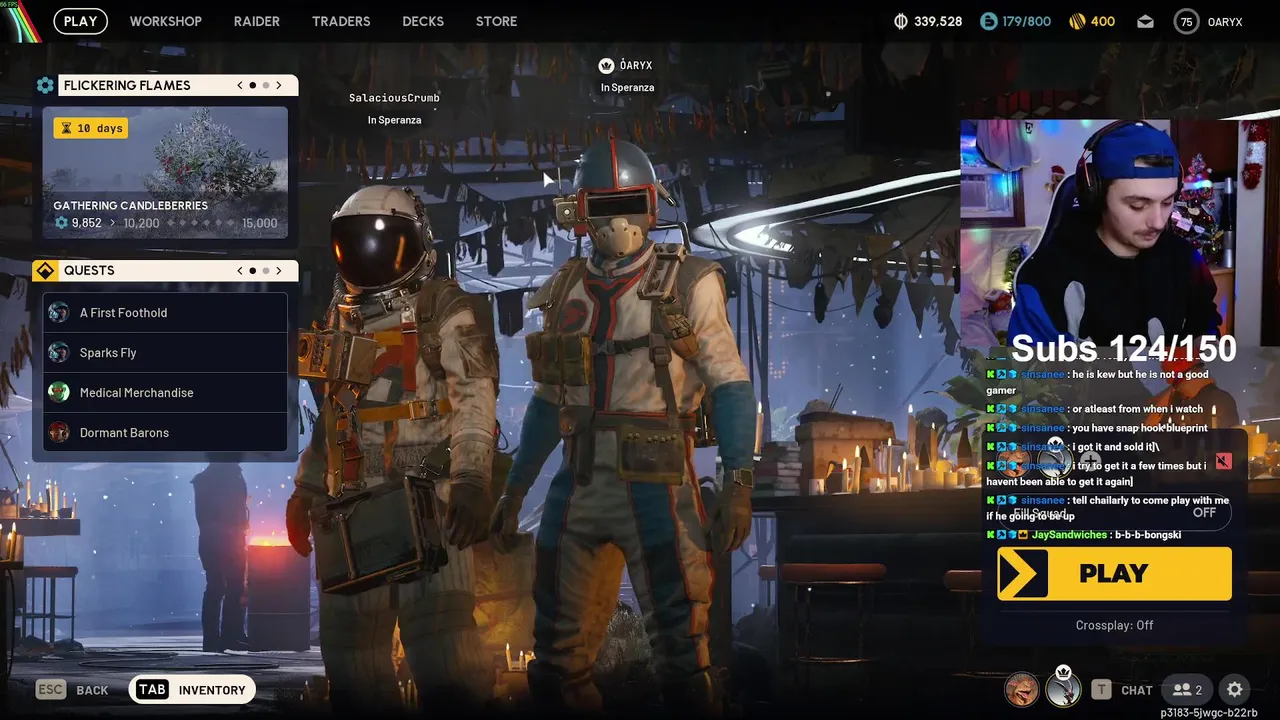Click the candleberry icon beside 9,852
Image resolution: width=1280 pixels, height=720 pixels.
pos(62,223)
